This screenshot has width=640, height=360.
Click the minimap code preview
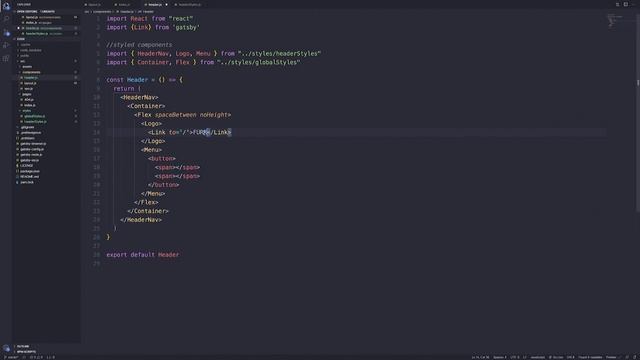click(x=615, y=20)
